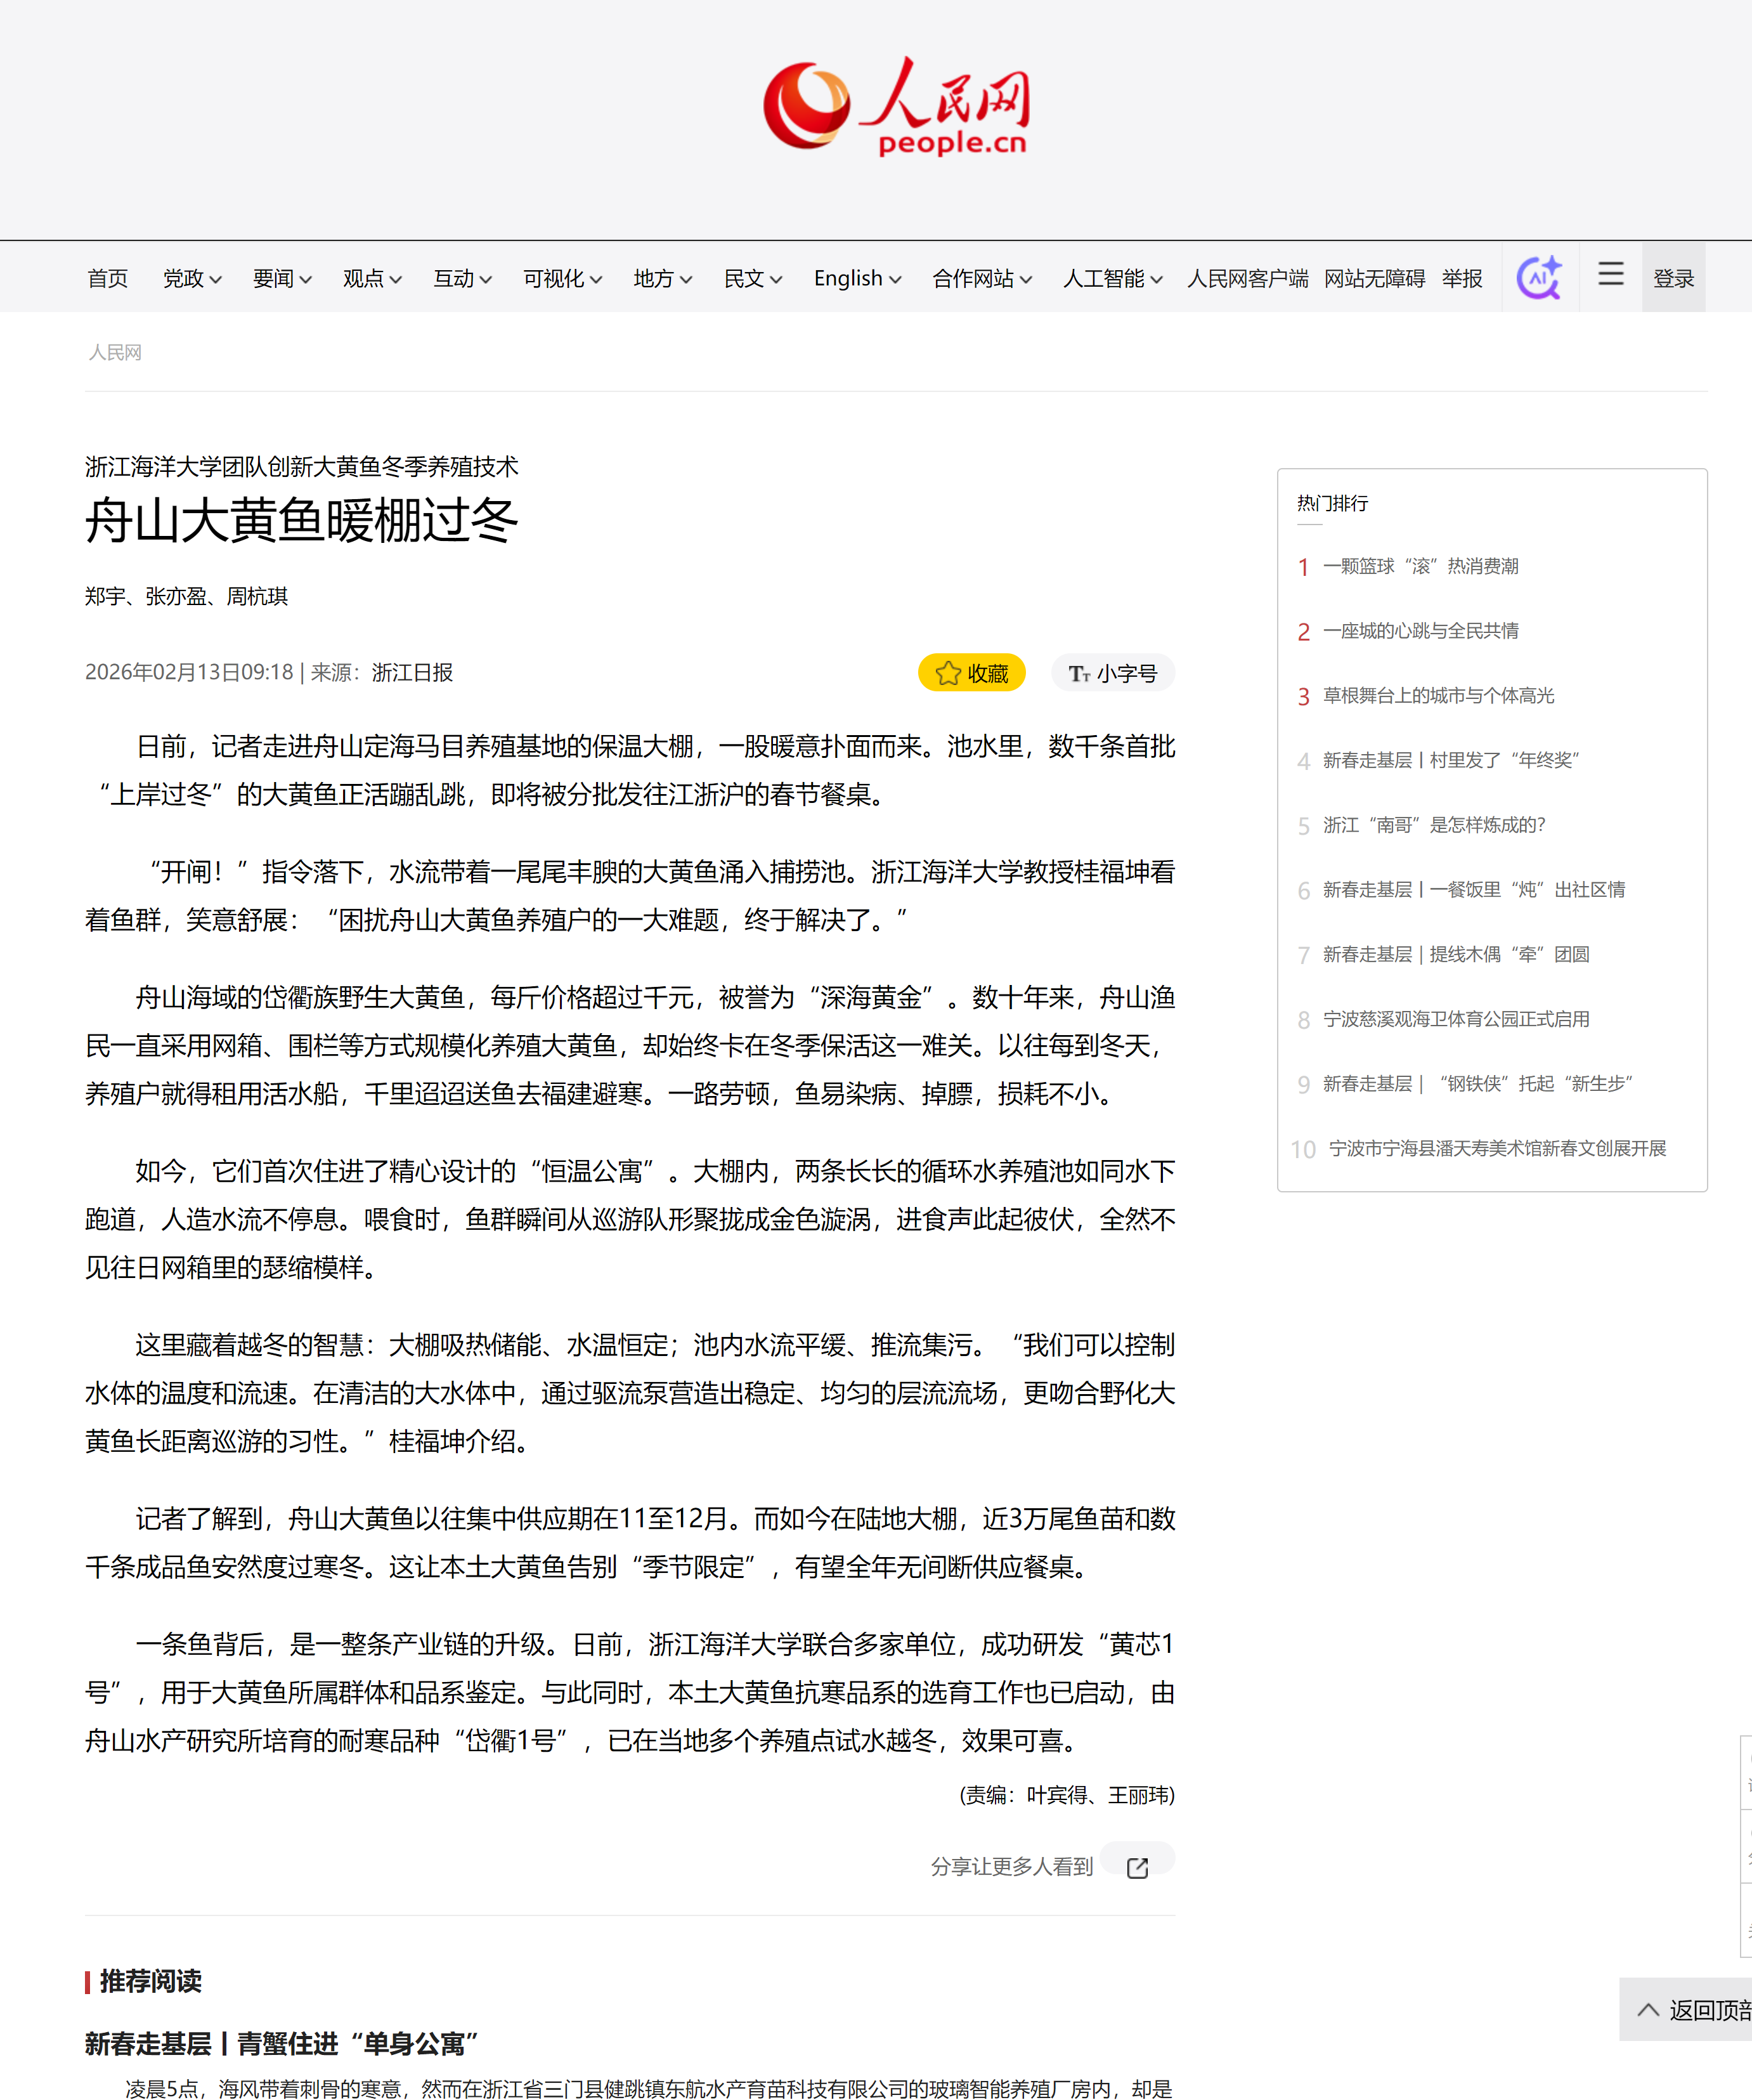Open hot article 一颗篮球"滚"热消费潮
1752x2100 pixels.
pos(1420,566)
